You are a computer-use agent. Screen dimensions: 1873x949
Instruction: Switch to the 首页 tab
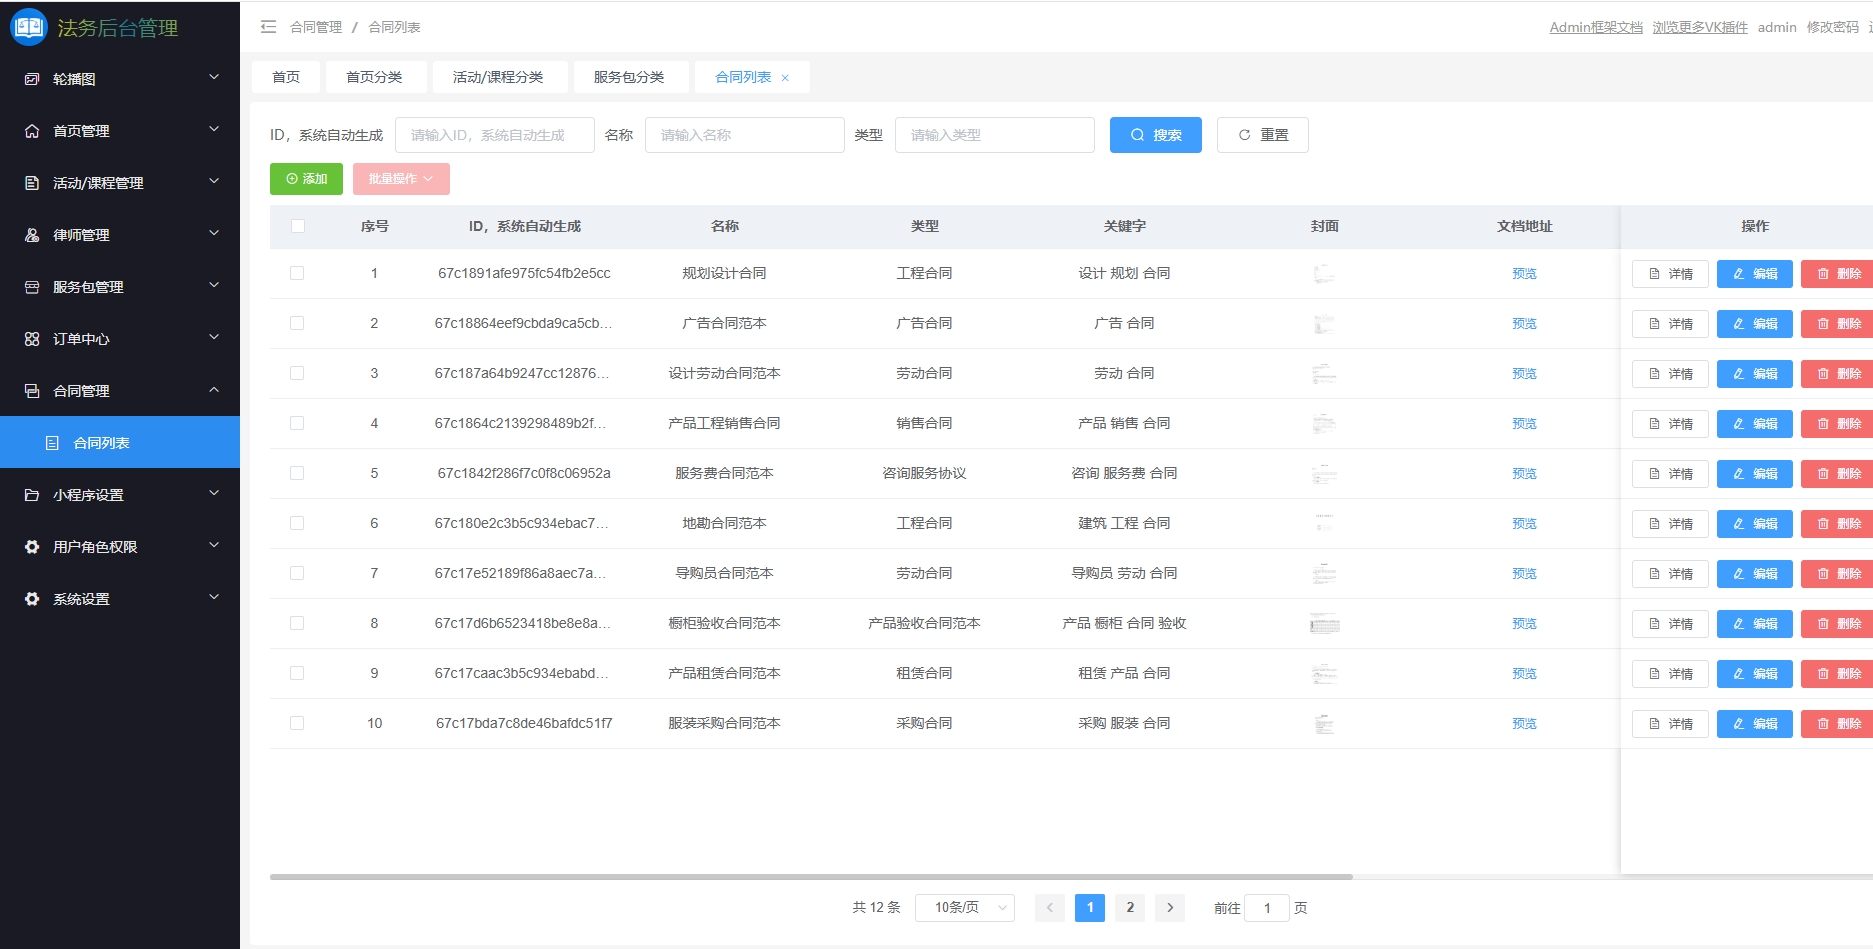pyautogui.click(x=286, y=77)
